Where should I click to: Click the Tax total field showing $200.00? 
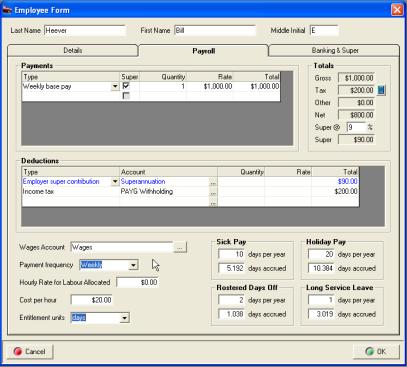pyautogui.click(x=356, y=90)
